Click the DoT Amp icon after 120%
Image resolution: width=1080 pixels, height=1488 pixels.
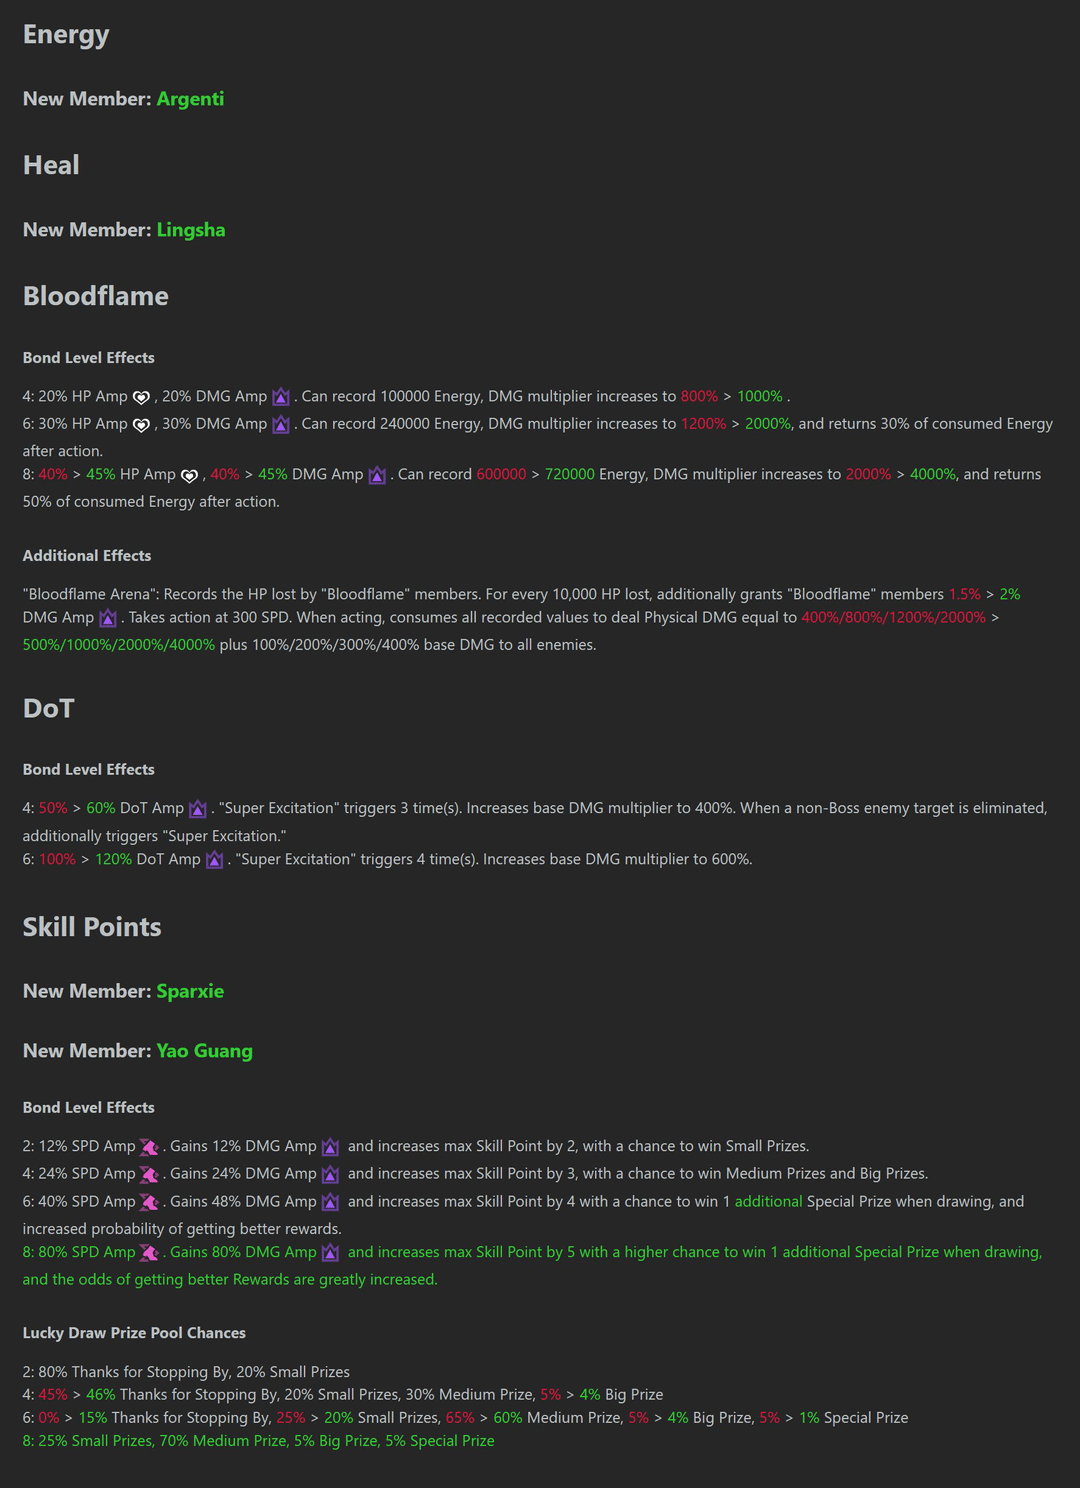click(214, 860)
